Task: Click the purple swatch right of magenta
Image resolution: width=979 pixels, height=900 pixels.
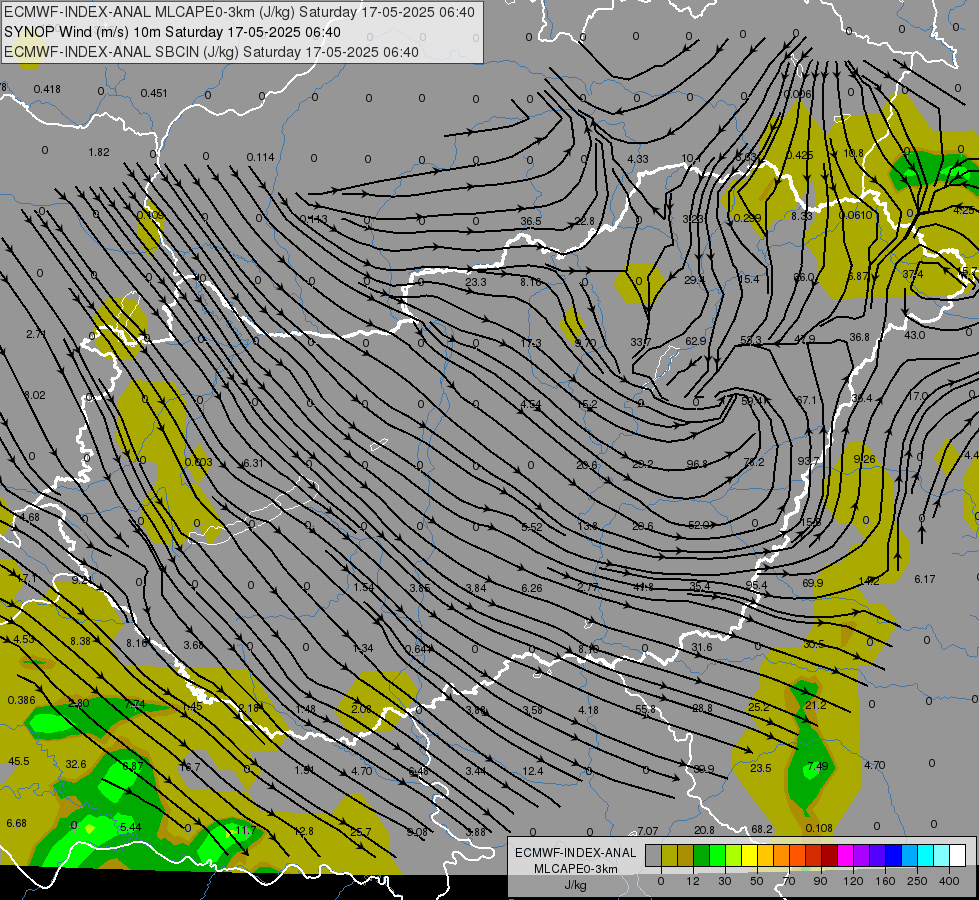Action: click(x=862, y=855)
